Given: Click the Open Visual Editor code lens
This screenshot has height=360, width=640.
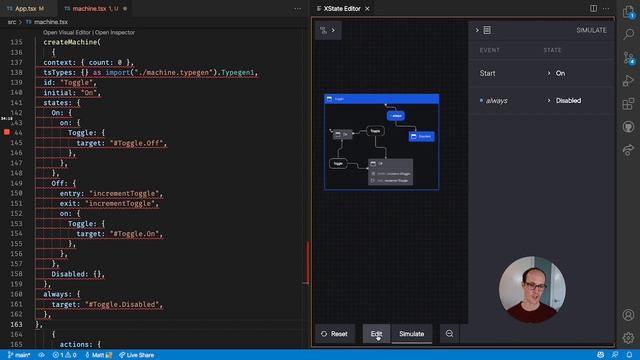Looking at the screenshot, I should tap(67, 32).
